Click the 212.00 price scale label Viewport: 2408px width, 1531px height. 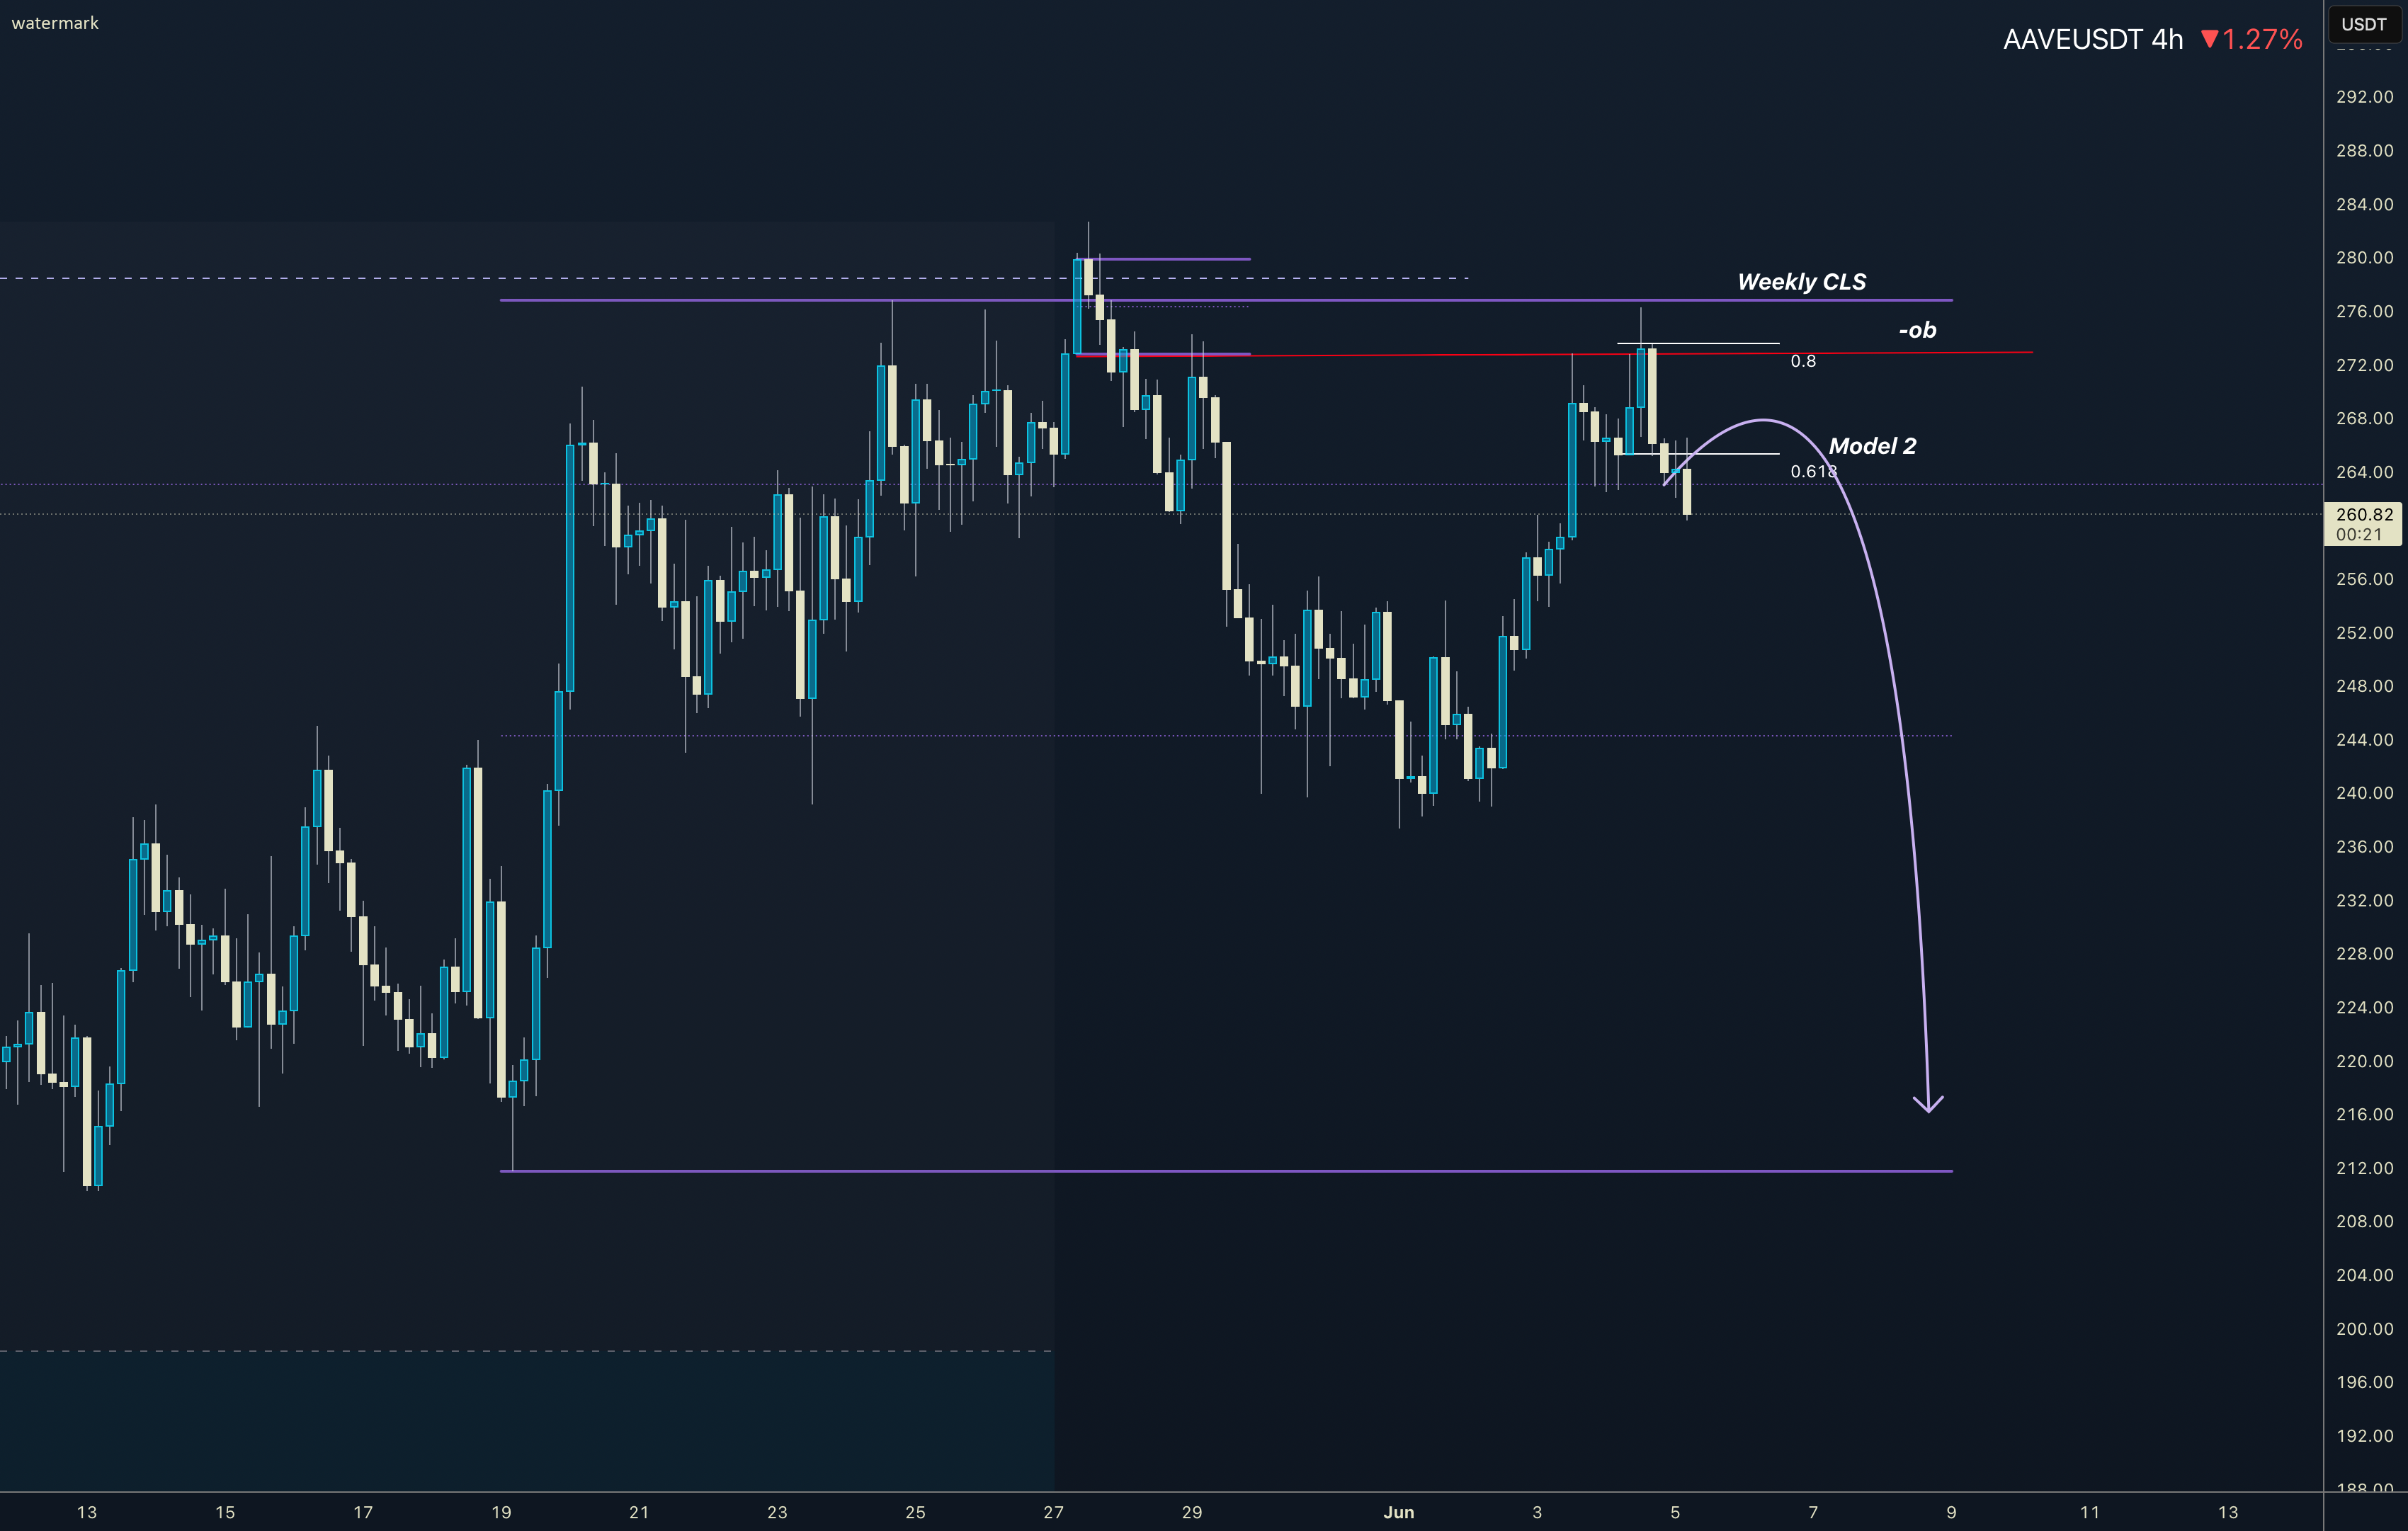[2364, 1168]
